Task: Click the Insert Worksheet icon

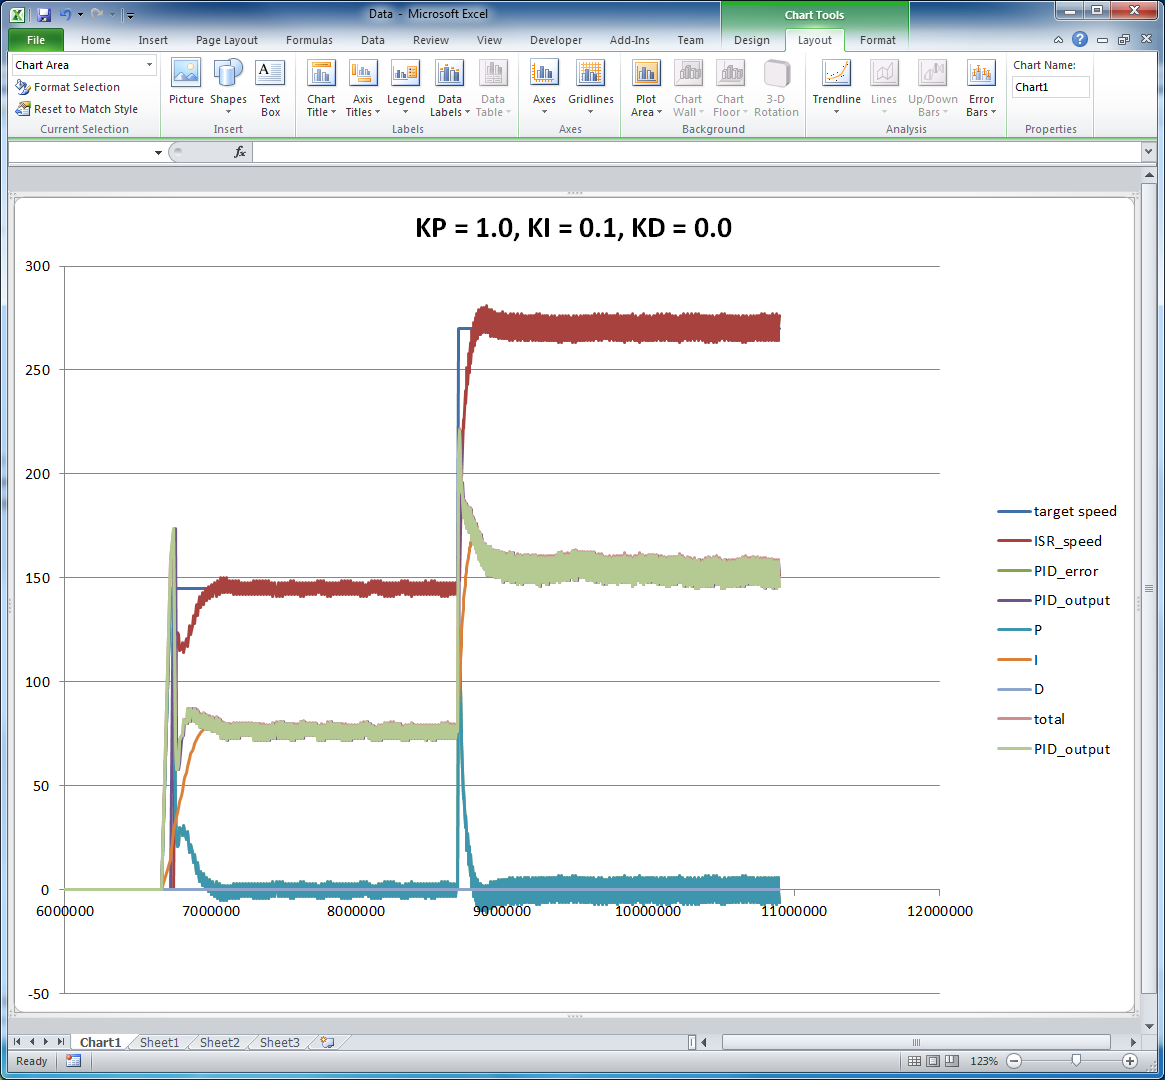Action: [327, 1042]
